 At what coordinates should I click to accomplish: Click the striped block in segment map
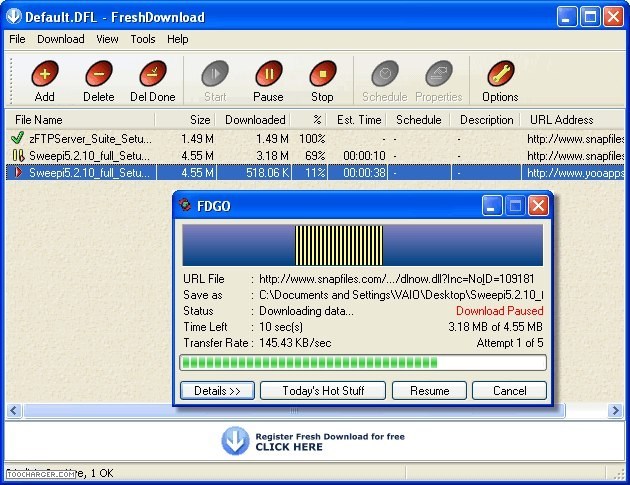(x=339, y=245)
